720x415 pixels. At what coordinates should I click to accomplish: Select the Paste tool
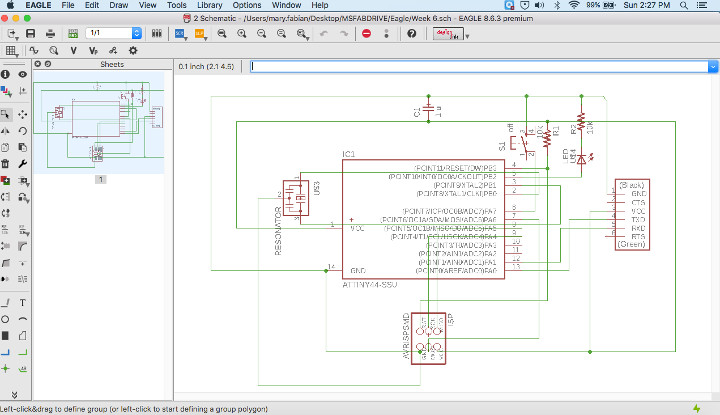point(22,147)
